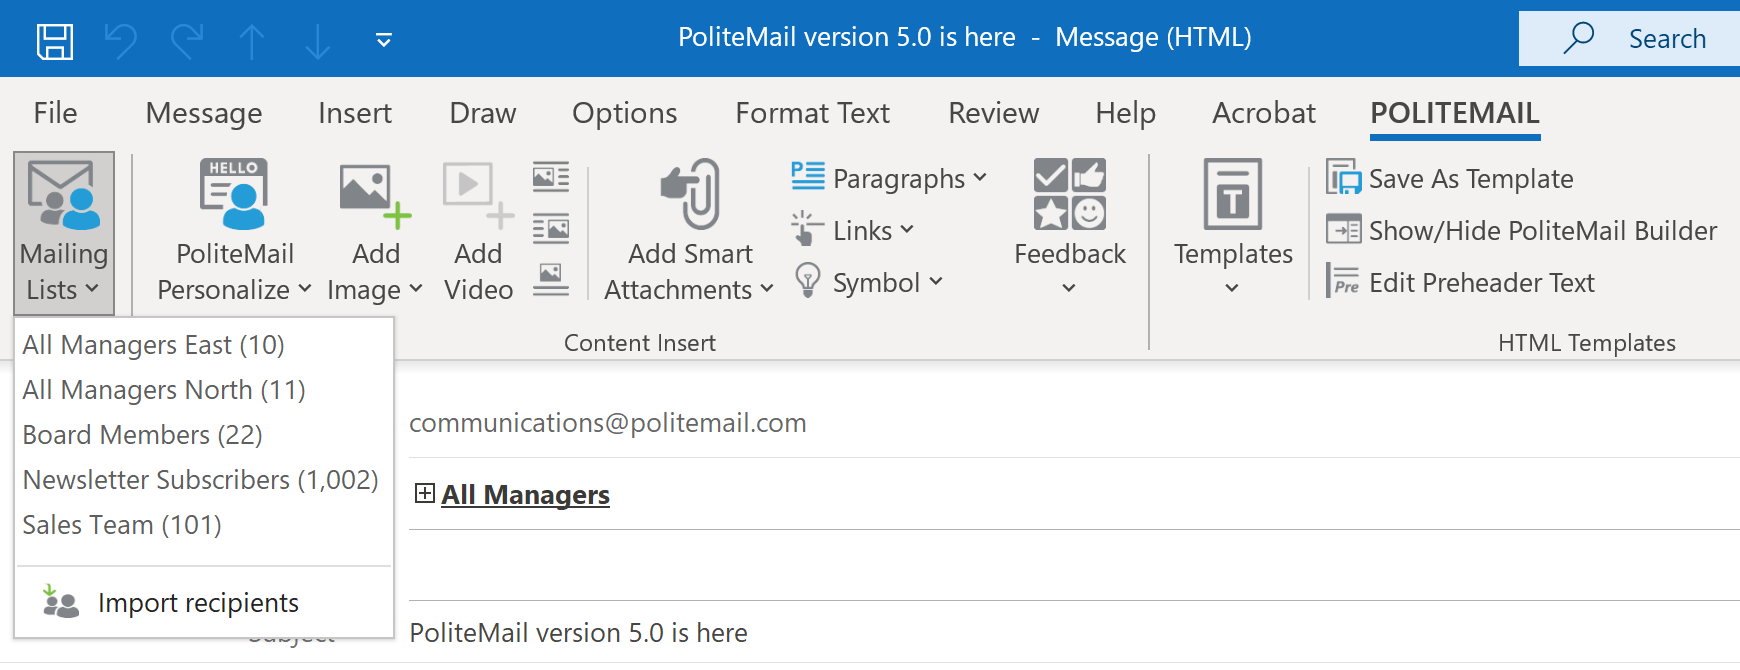Screen dimensions: 1740x670
Task: Open the Links dropdown menu
Action: coord(853,231)
